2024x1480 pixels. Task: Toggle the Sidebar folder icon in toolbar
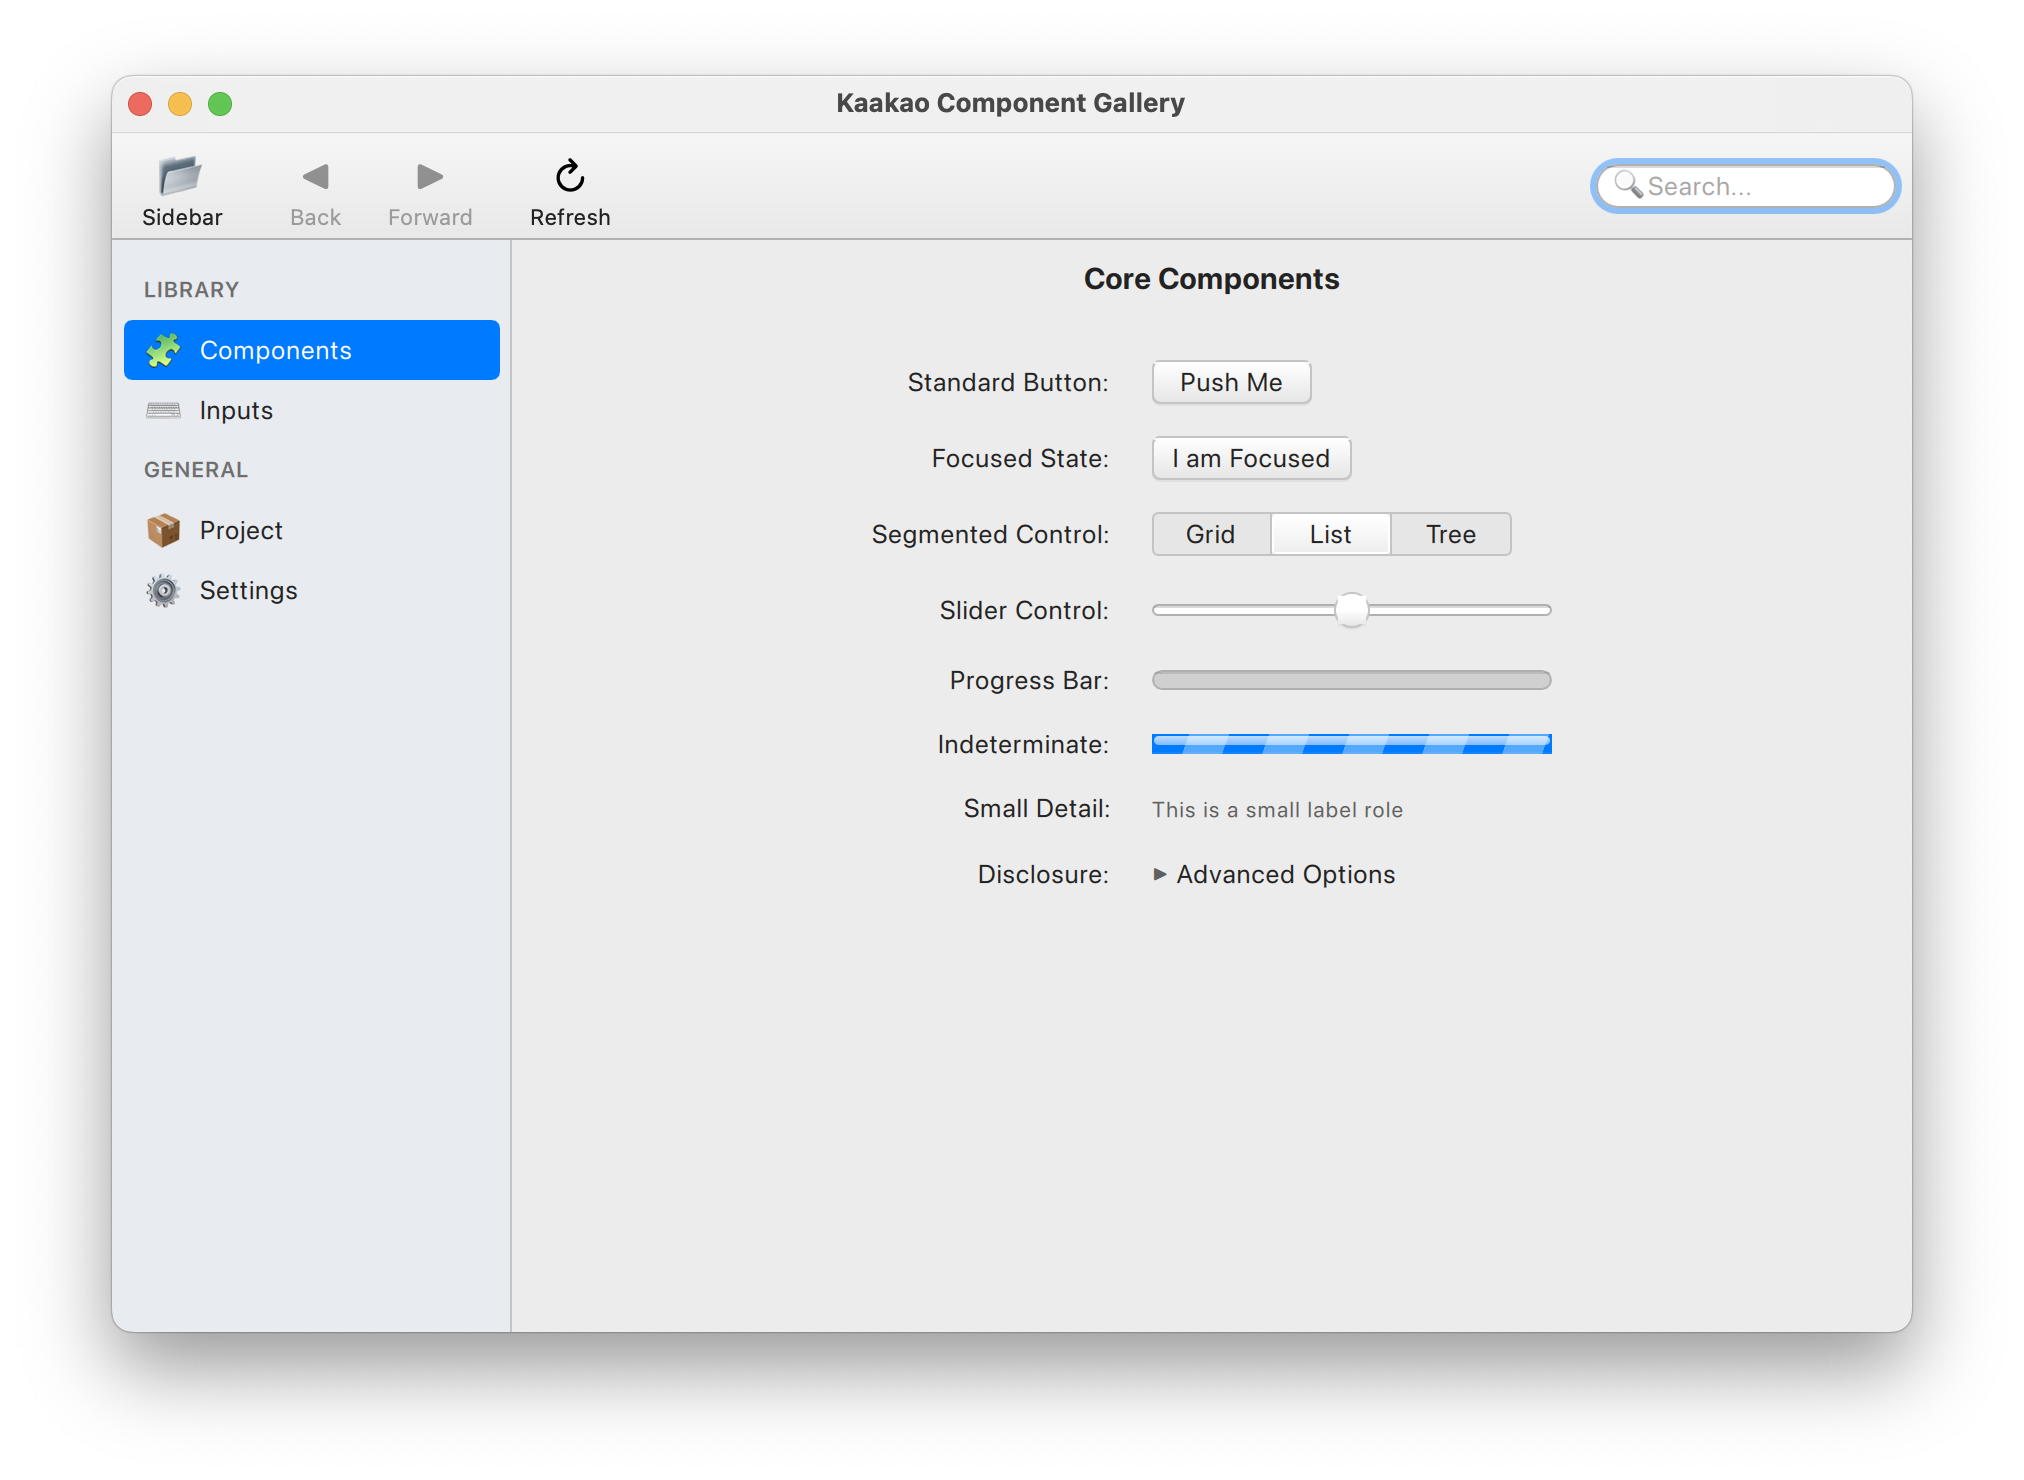click(181, 176)
